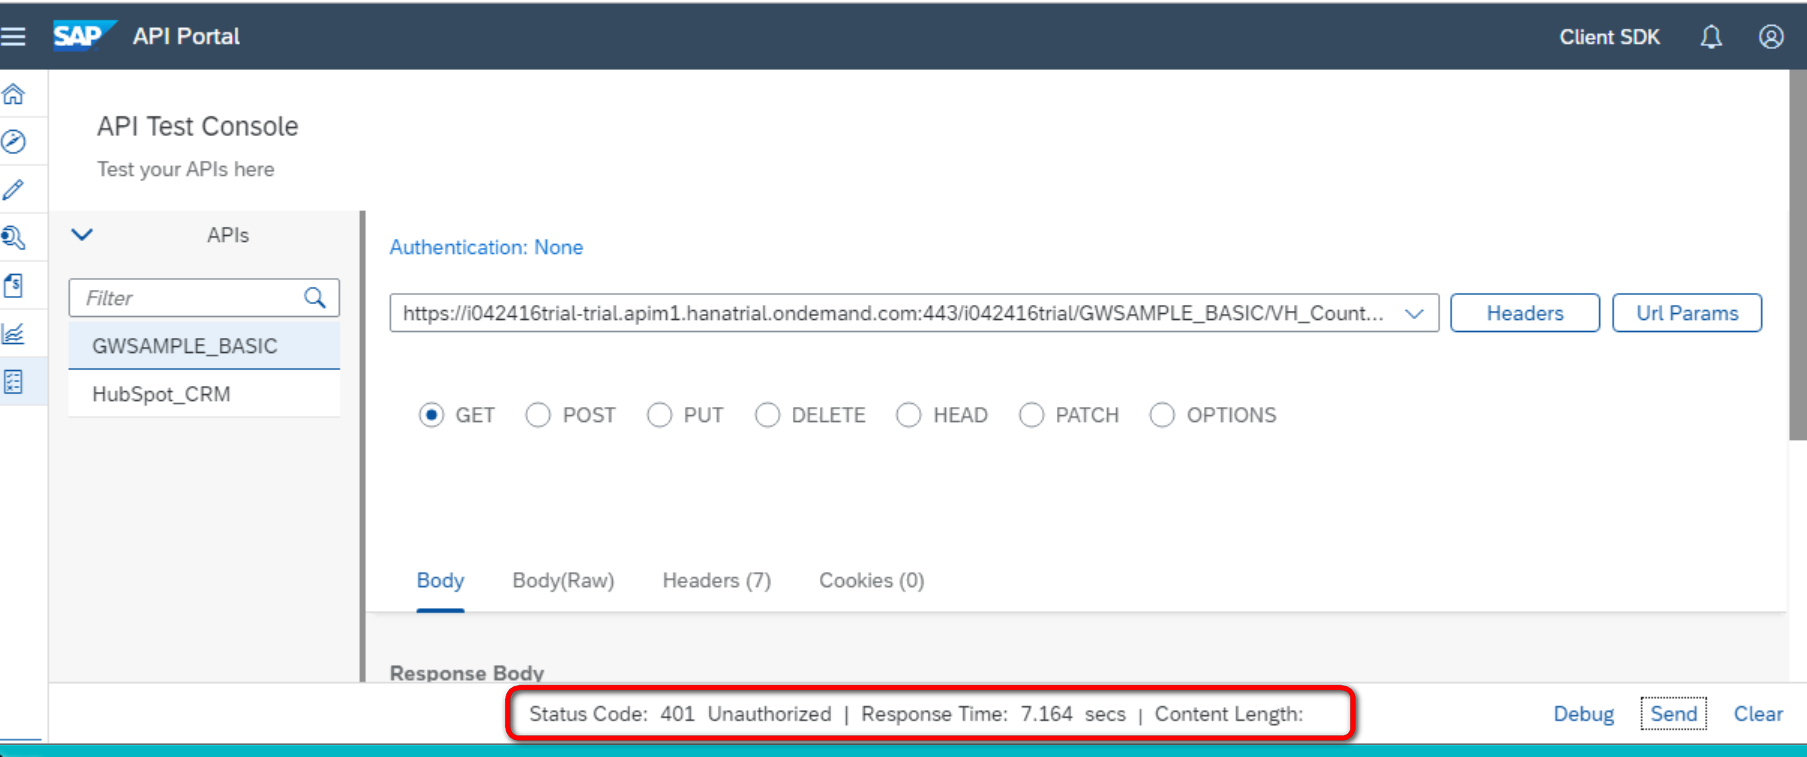This screenshot has width=1807, height=757.
Task: Clear the request with Clear
Action: pyautogui.click(x=1758, y=714)
